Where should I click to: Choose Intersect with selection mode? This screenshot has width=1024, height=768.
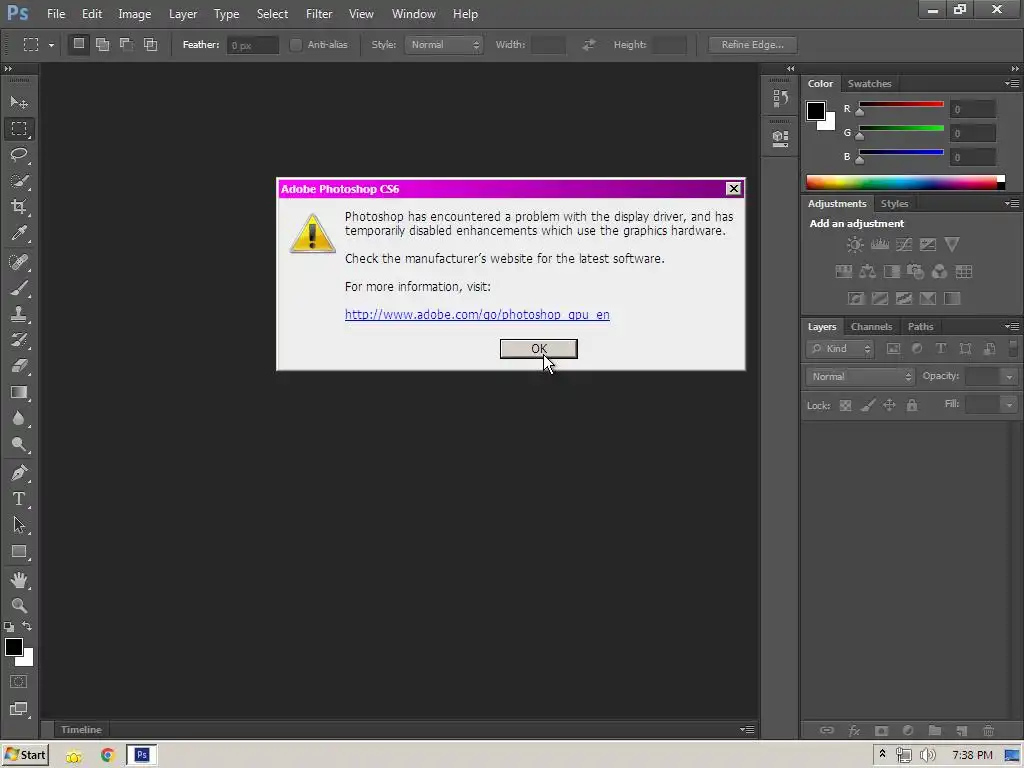tap(151, 44)
